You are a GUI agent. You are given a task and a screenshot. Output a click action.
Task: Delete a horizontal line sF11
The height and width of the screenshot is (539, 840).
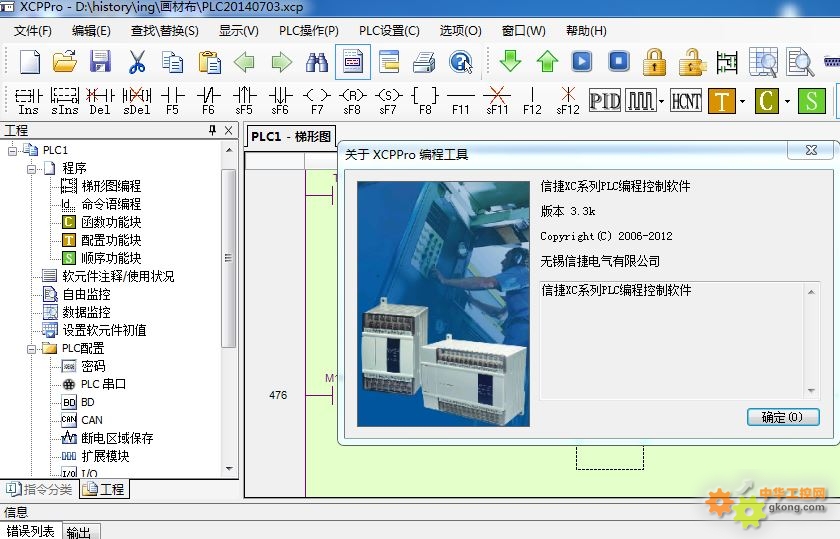497,101
